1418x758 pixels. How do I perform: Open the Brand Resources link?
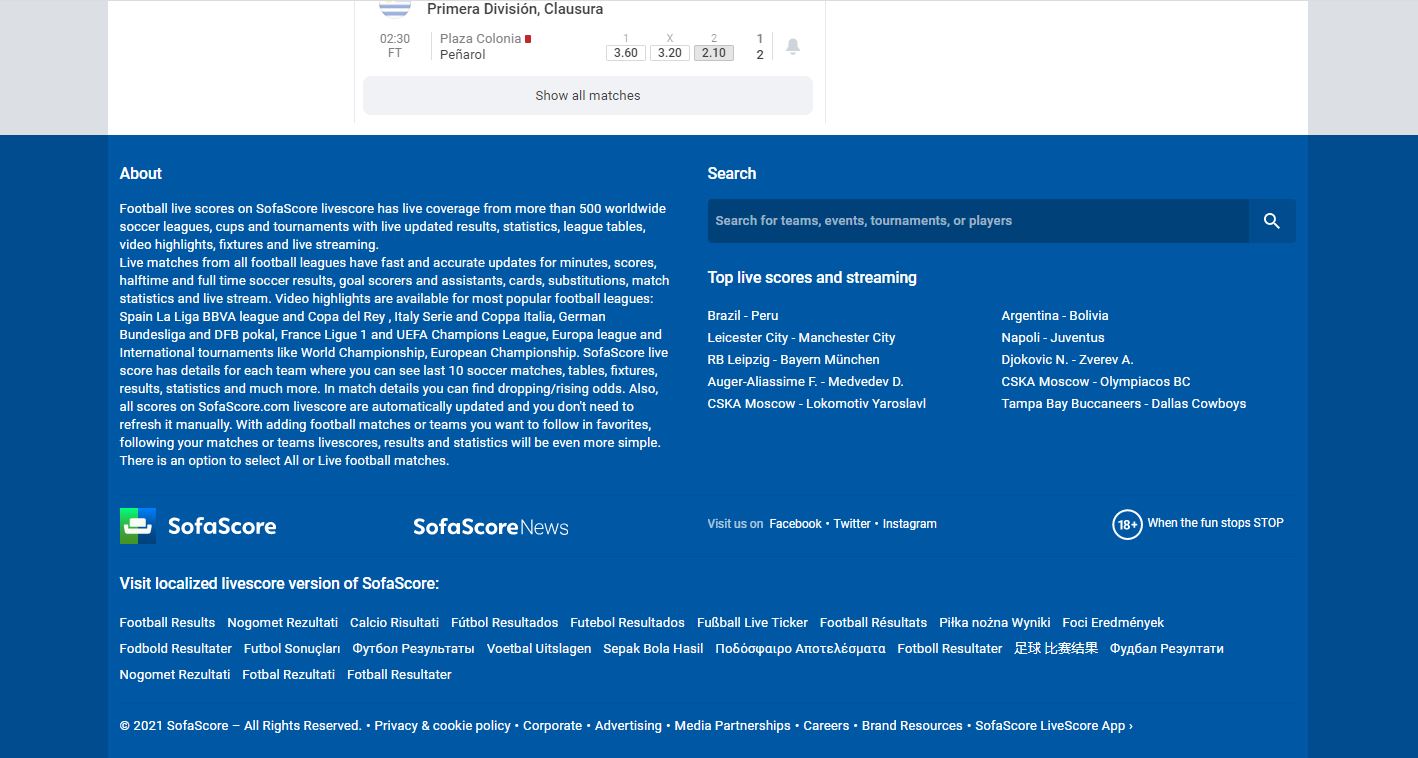(912, 726)
